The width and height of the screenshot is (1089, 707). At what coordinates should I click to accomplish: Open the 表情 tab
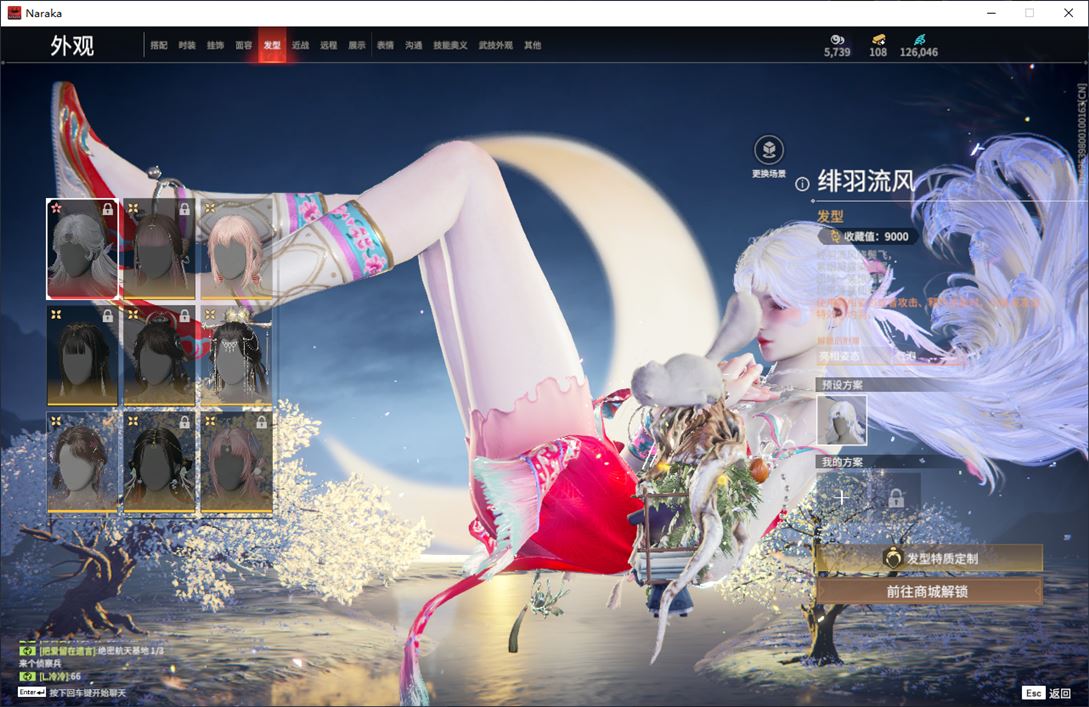(x=385, y=45)
